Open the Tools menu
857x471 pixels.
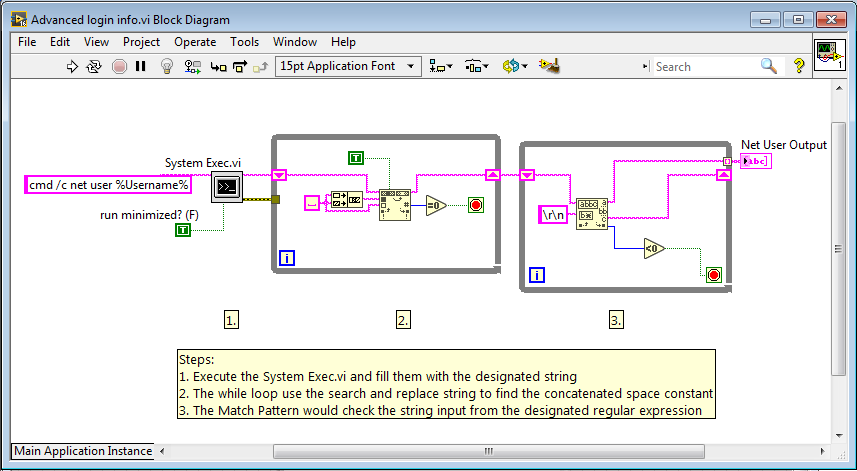[244, 42]
